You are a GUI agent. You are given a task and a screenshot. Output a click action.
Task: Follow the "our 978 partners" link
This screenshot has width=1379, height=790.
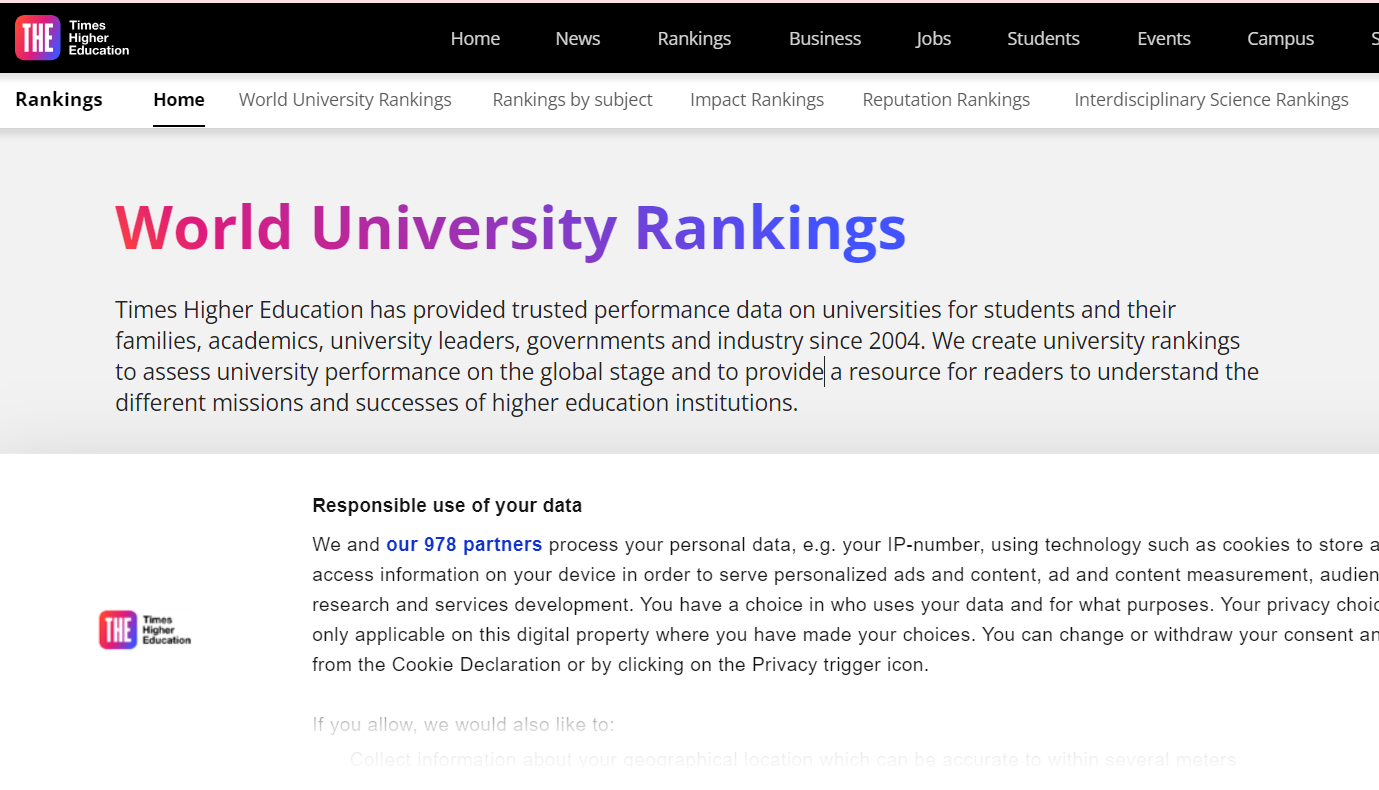pos(464,545)
